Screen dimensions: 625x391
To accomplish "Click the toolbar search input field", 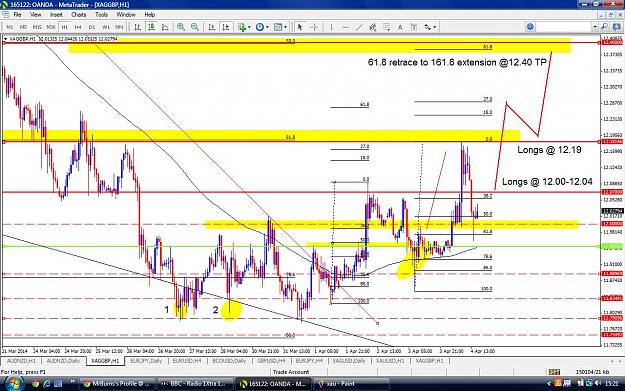I will pos(564,27).
